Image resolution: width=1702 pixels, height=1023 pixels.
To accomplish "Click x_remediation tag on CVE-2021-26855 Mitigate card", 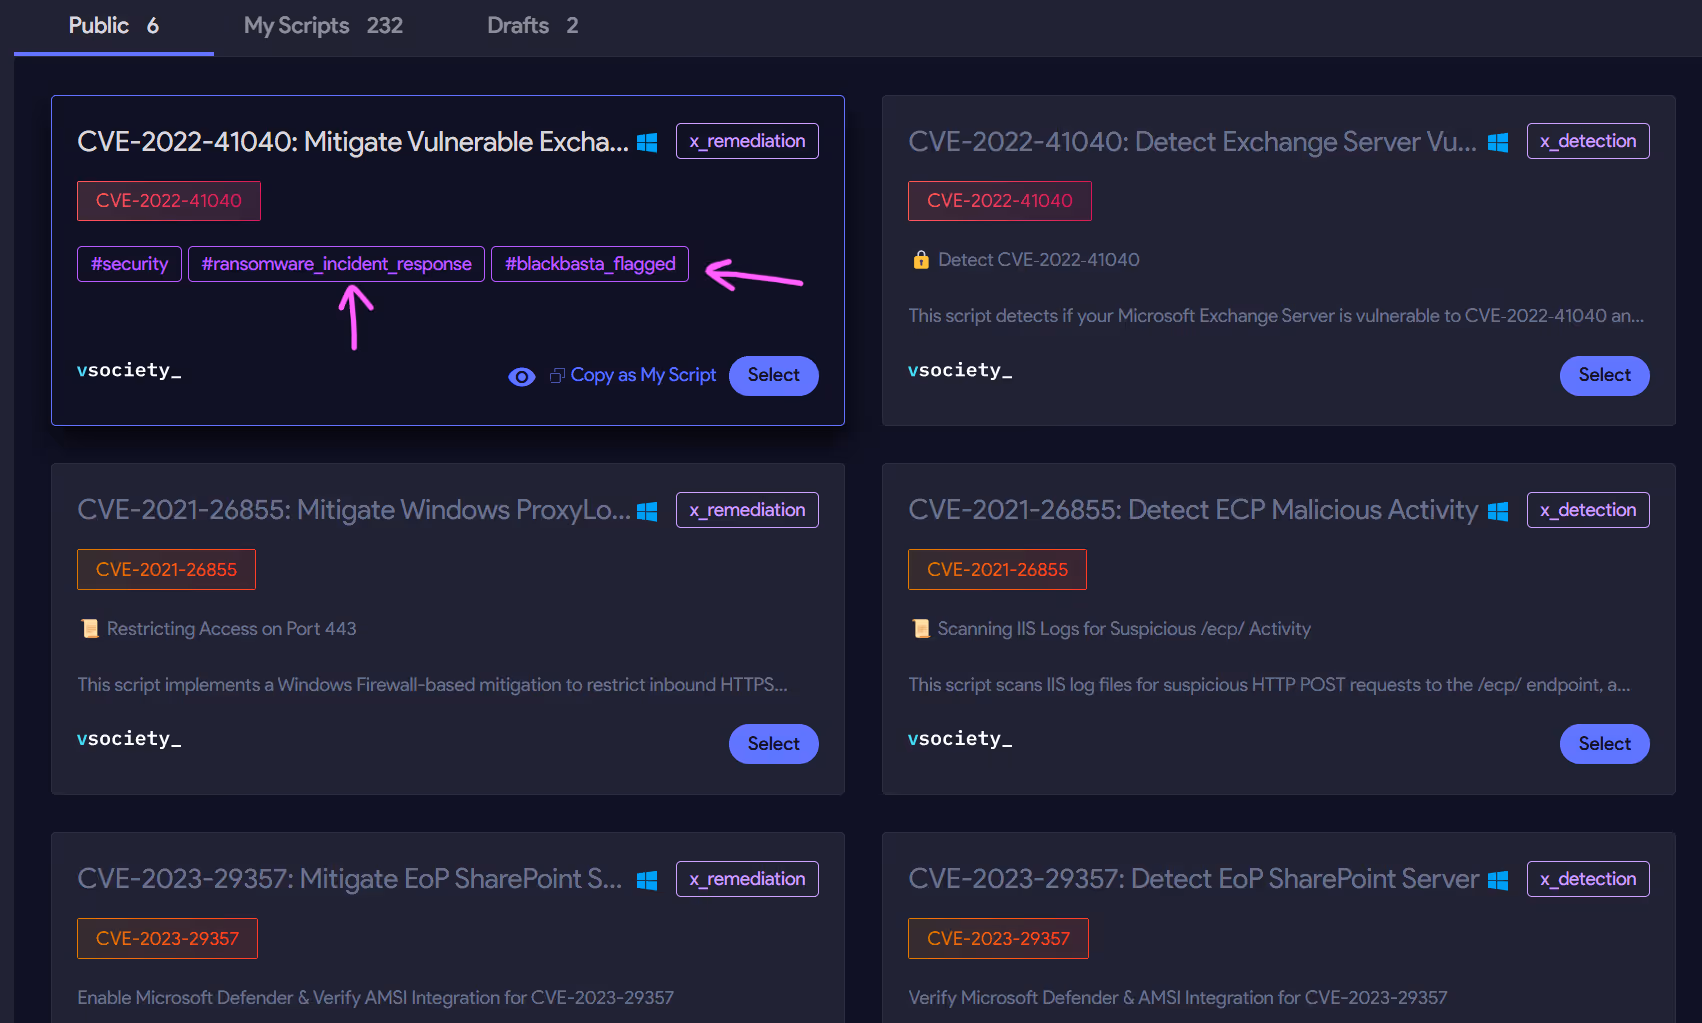I will [x=747, y=510].
